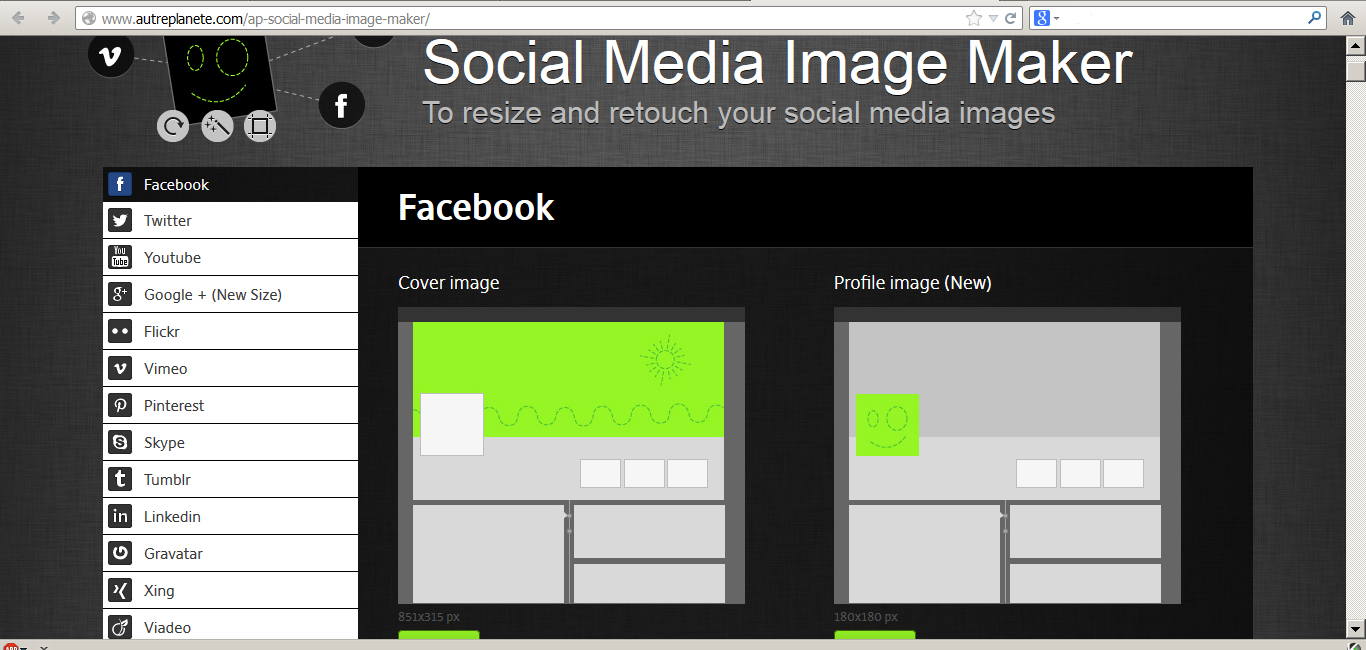
Task: Click the magic wand retouch icon
Action: [217, 126]
